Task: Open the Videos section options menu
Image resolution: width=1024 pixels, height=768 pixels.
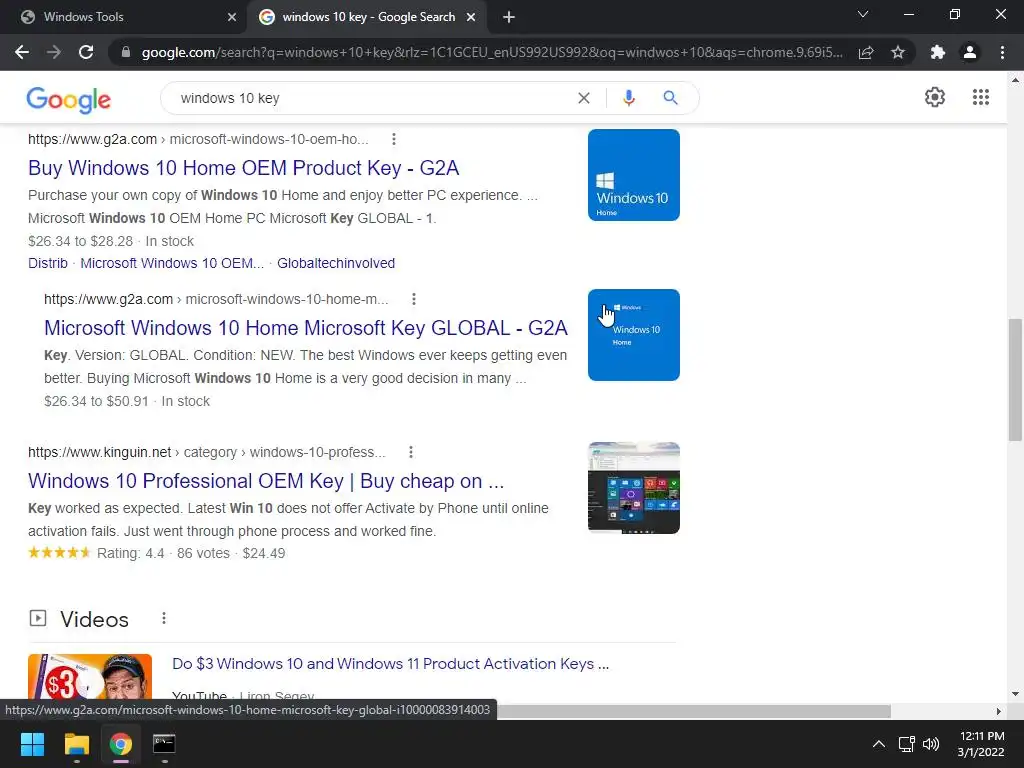Action: click(164, 618)
